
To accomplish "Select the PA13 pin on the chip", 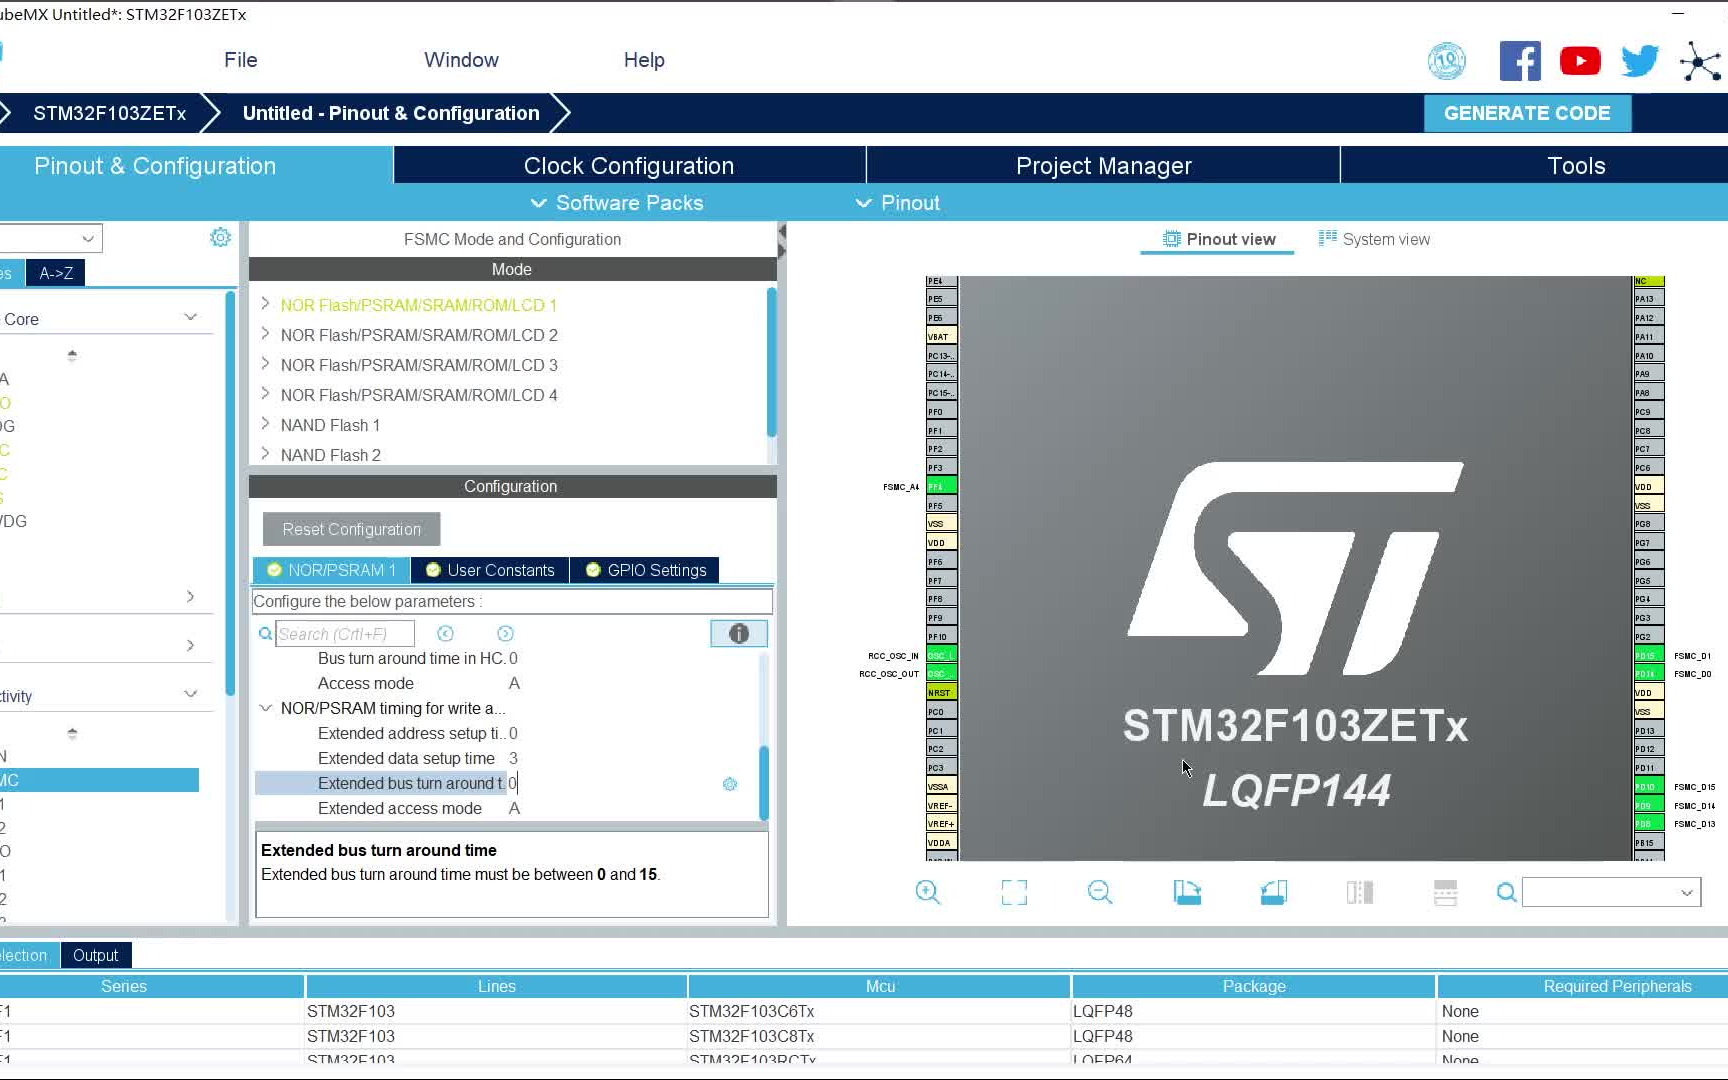I will tap(1648, 298).
